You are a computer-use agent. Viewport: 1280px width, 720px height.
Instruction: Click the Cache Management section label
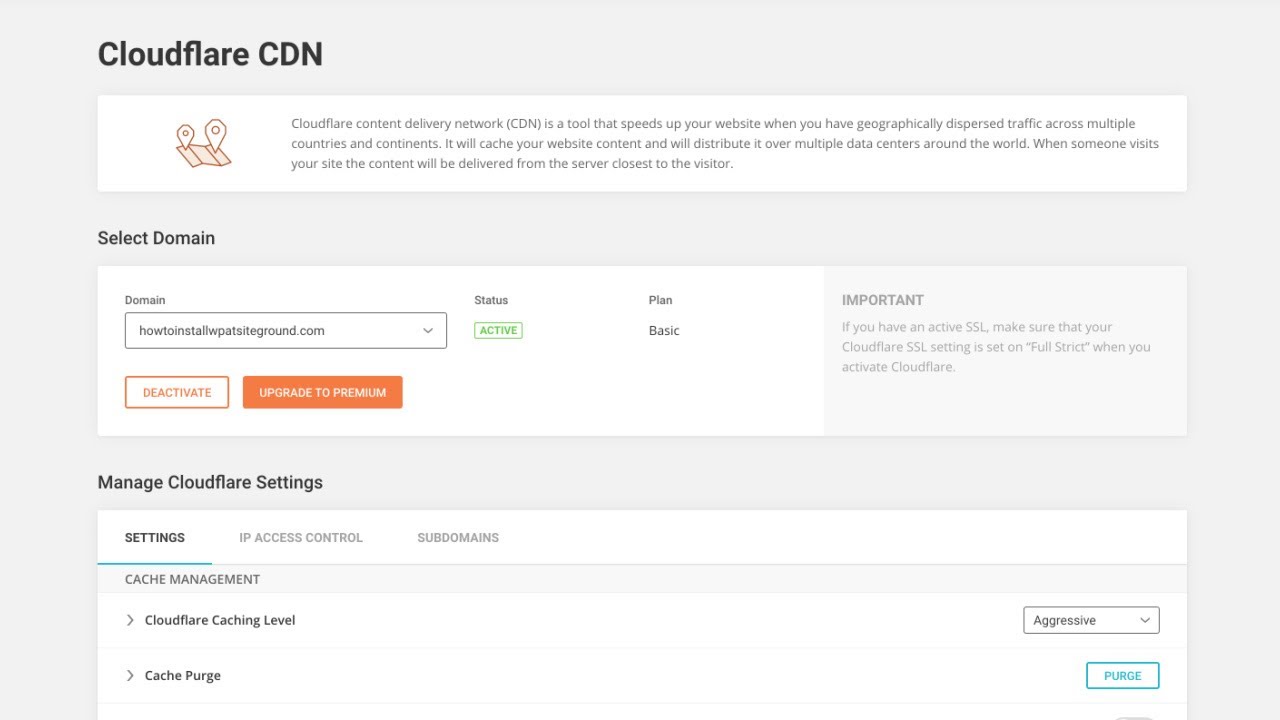click(x=192, y=579)
